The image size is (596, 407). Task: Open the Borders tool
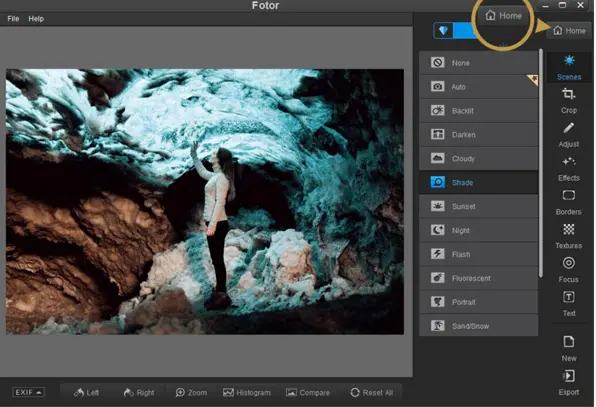pyautogui.click(x=569, y=202)
